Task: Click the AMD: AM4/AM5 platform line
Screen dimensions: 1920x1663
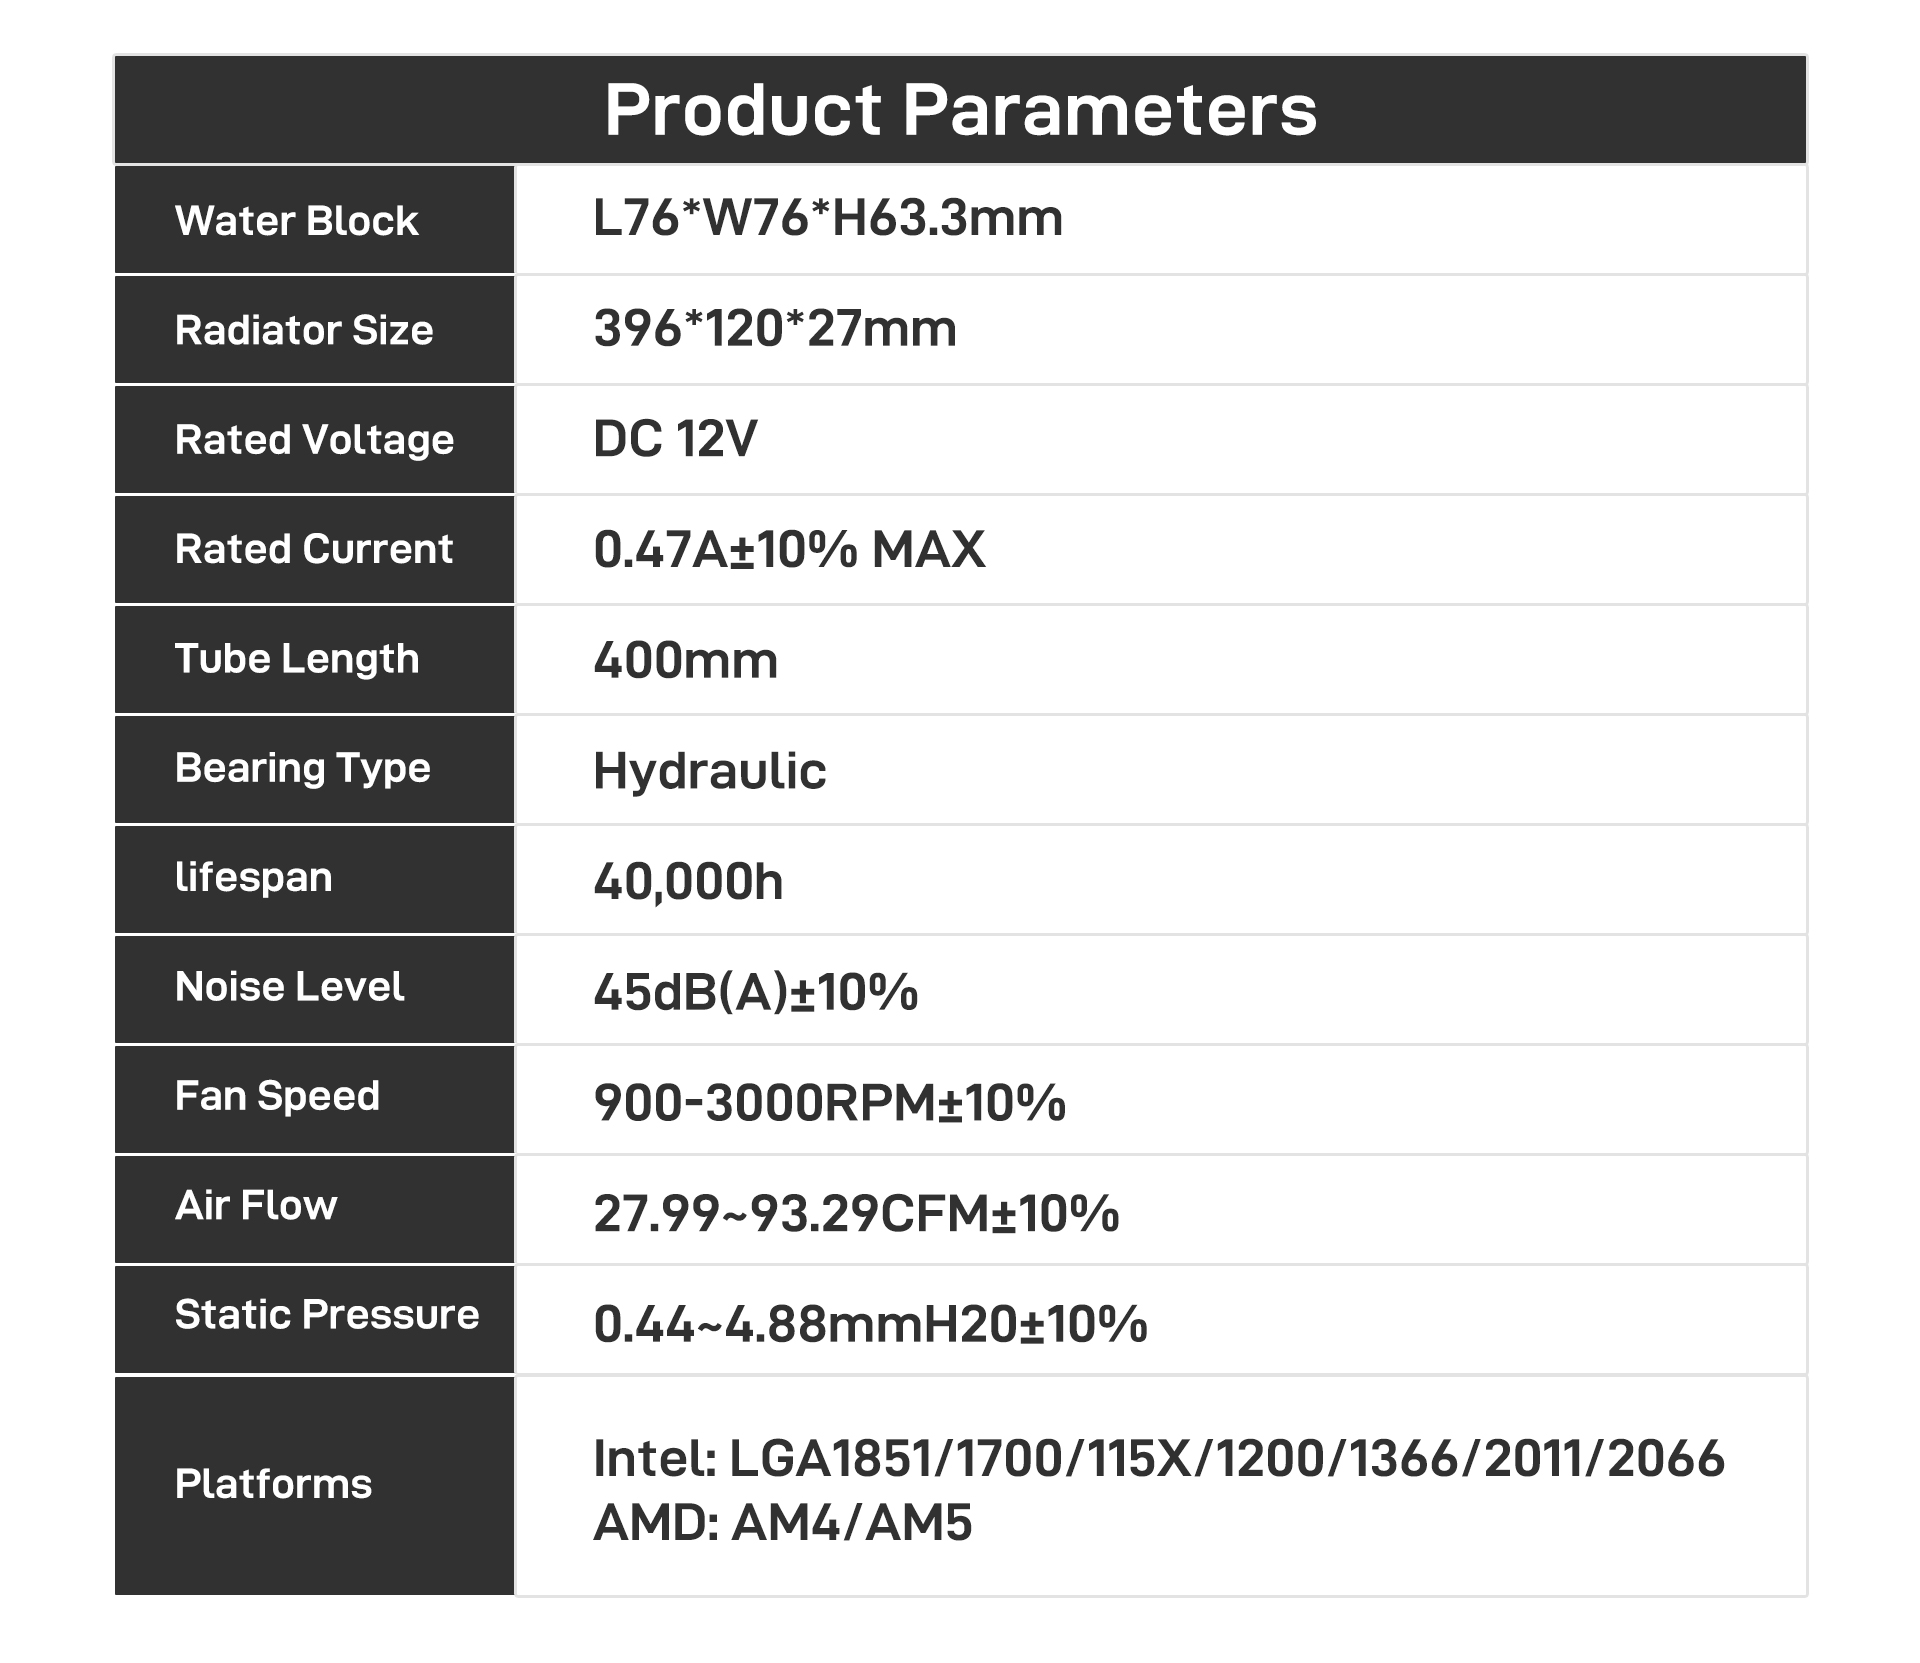Action: pos(782,1523)
